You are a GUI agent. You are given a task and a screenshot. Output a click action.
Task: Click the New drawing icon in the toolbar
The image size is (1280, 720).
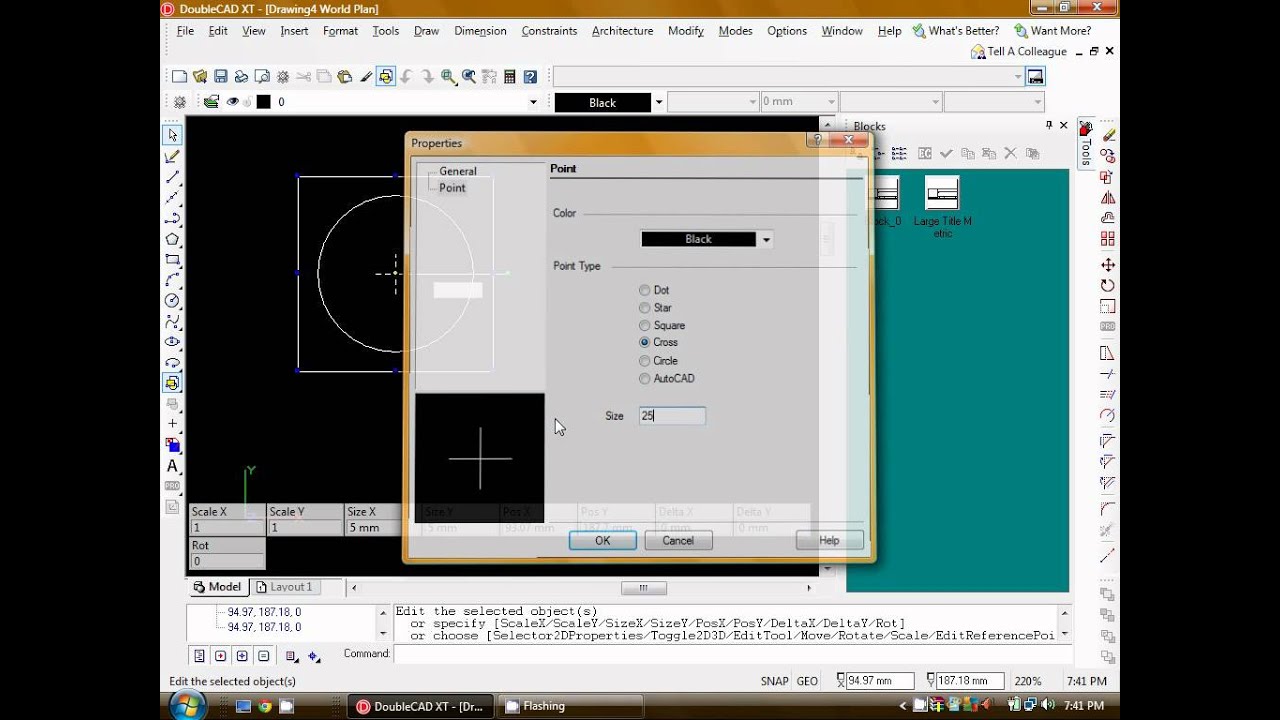(x=179, y=76)
